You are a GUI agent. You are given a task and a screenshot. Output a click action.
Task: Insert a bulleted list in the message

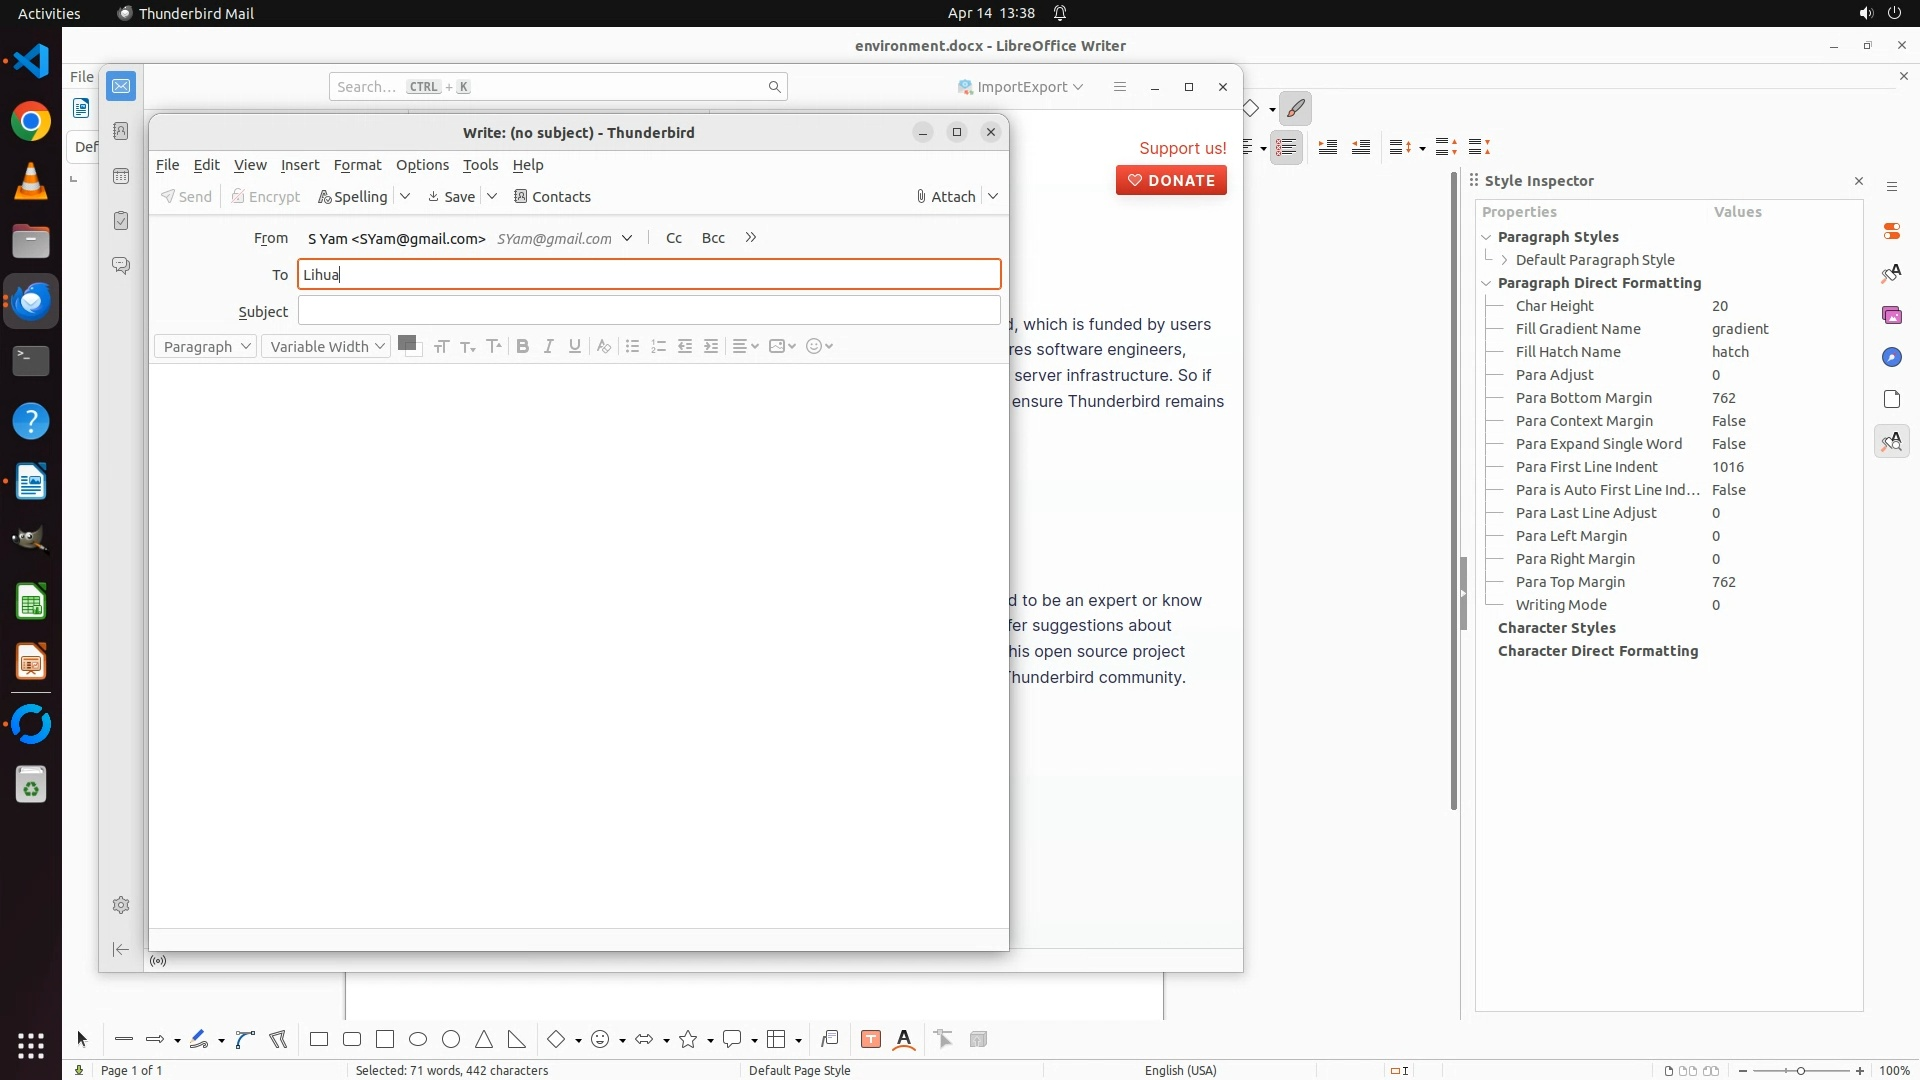pyautogui.click(x=632, y=346)
